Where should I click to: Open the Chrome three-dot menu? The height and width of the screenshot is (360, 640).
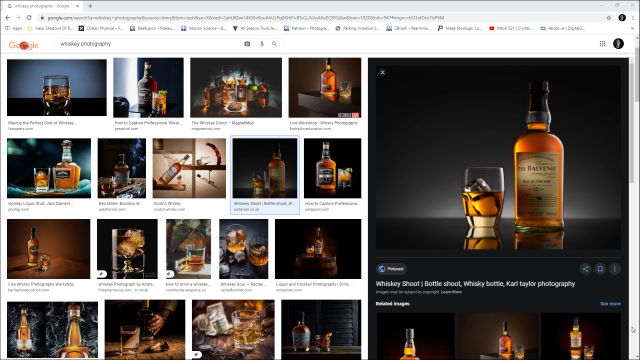634,18
